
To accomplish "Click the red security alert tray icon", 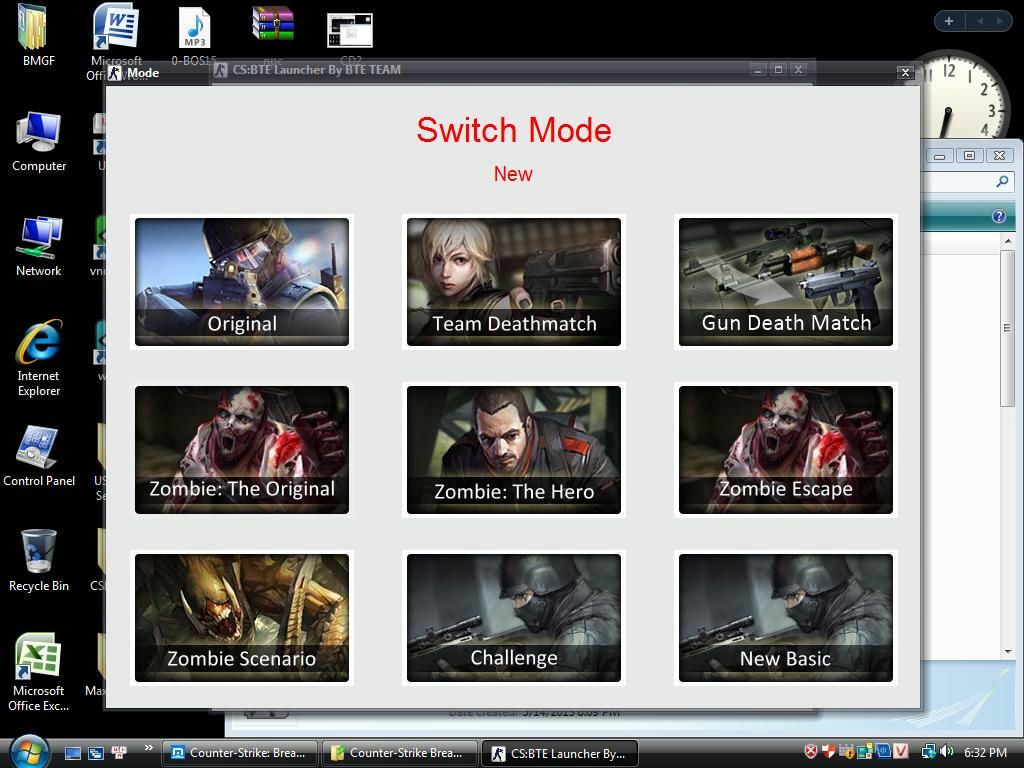I will [x=810, y=752].
